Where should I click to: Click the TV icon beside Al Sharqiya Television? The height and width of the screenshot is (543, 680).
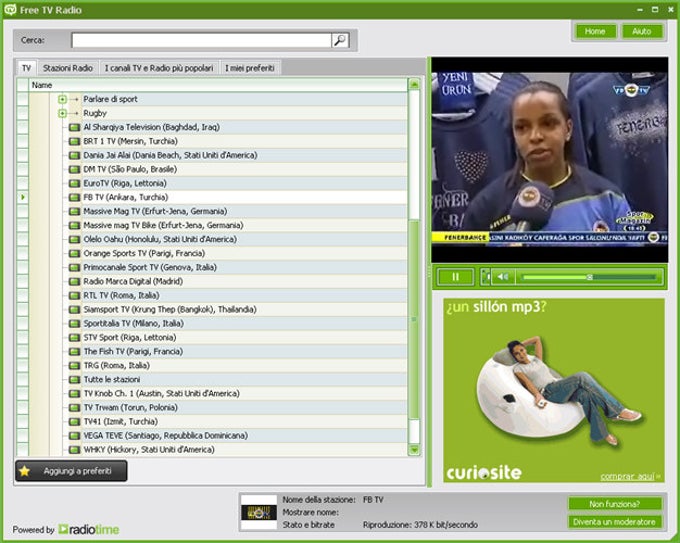coord(75,127)
